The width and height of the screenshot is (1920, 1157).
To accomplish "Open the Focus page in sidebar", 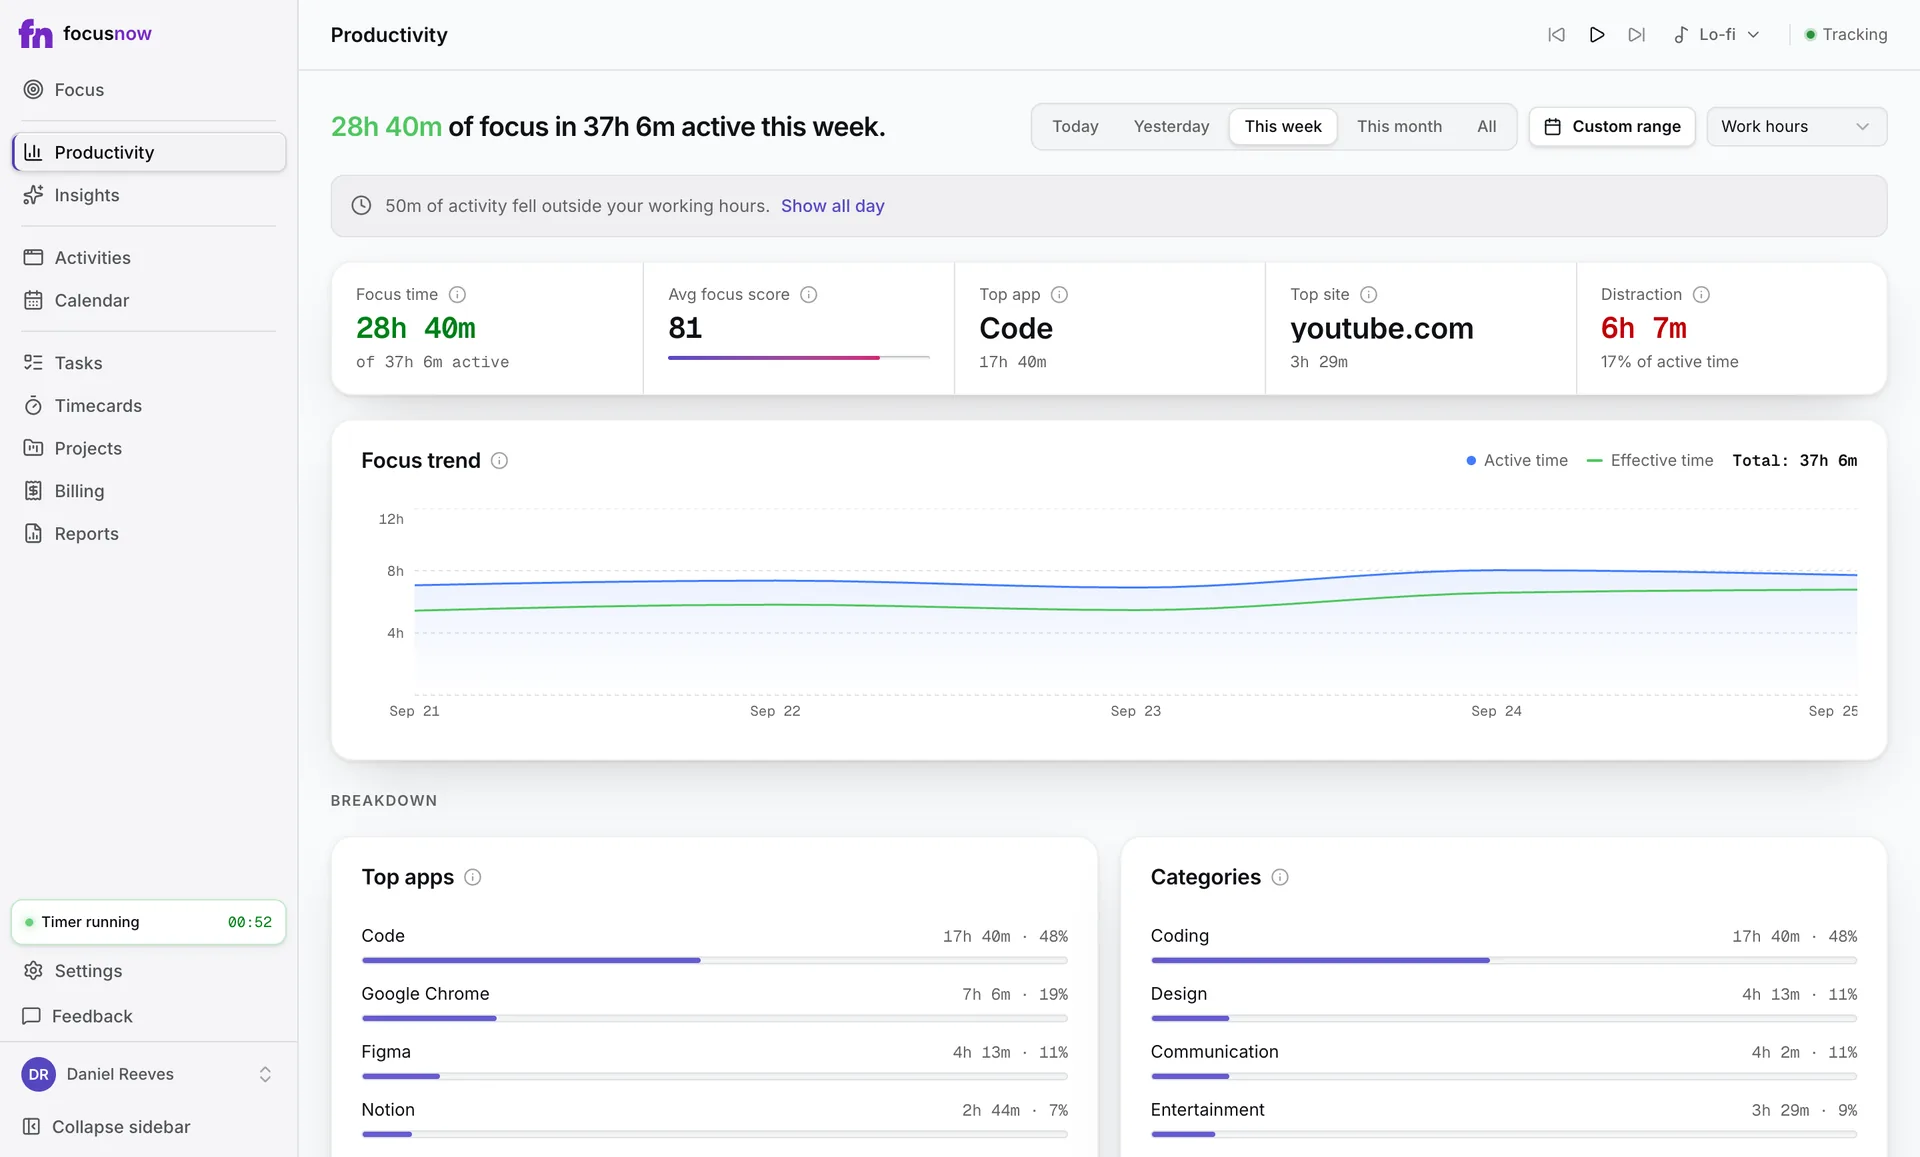I will [149, 90].
